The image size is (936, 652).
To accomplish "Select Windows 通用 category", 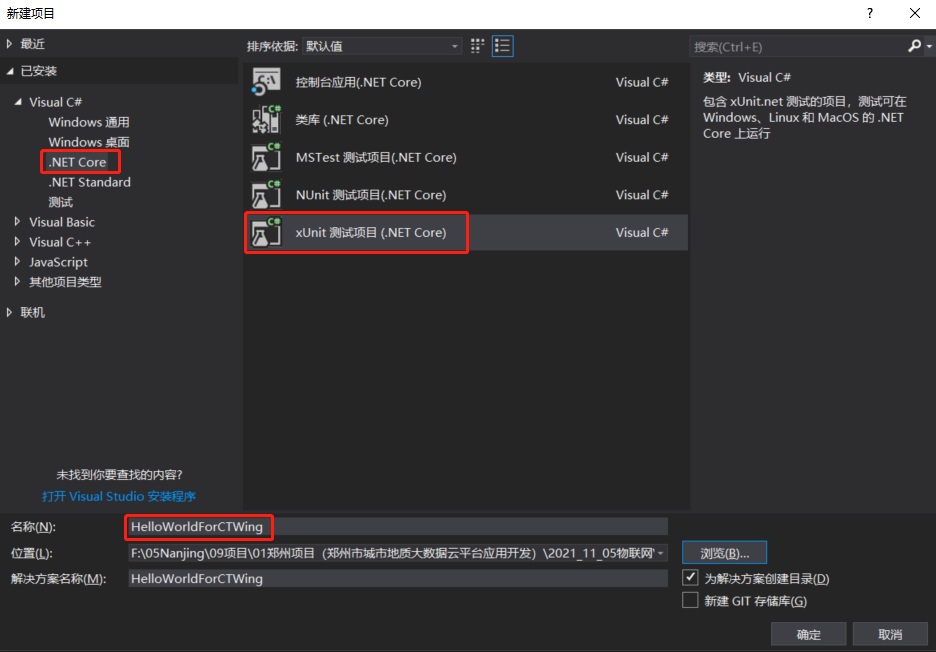I will coord(89,122).
